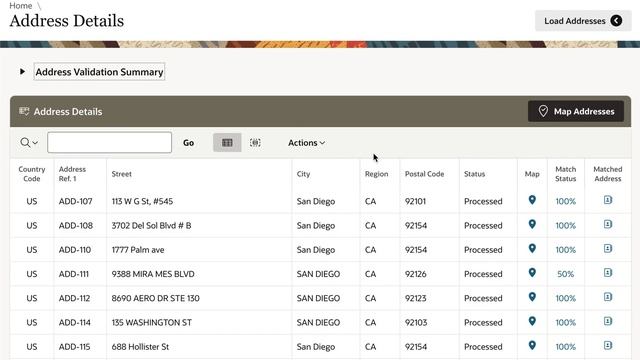Switch to single row view icon
This screenshot has height=360, width=640.
click(255, 142)
